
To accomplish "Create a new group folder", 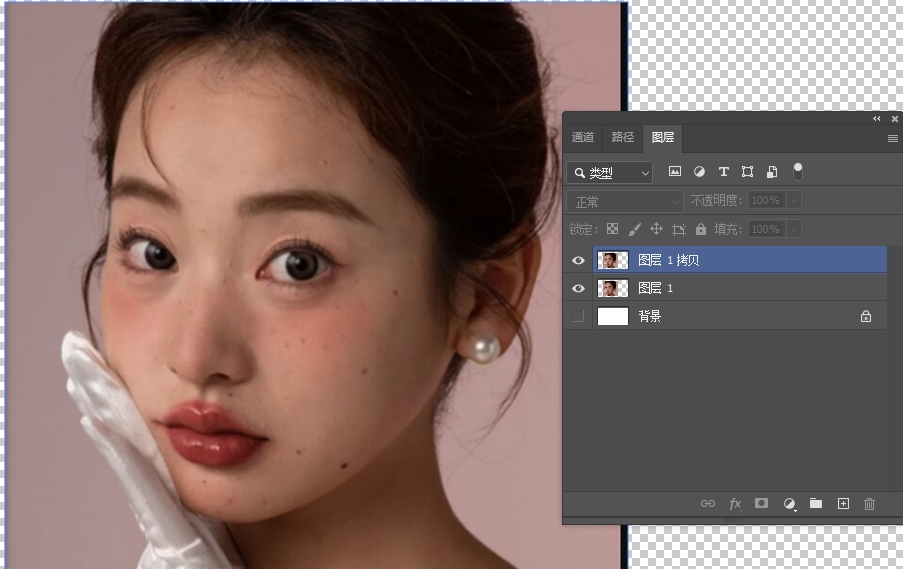I will click(x=815, y=503).
